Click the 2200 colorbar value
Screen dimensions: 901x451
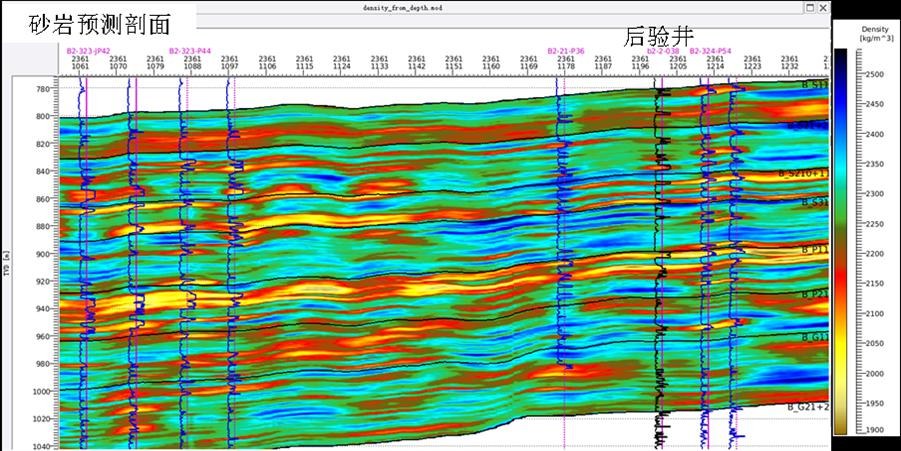876,254
